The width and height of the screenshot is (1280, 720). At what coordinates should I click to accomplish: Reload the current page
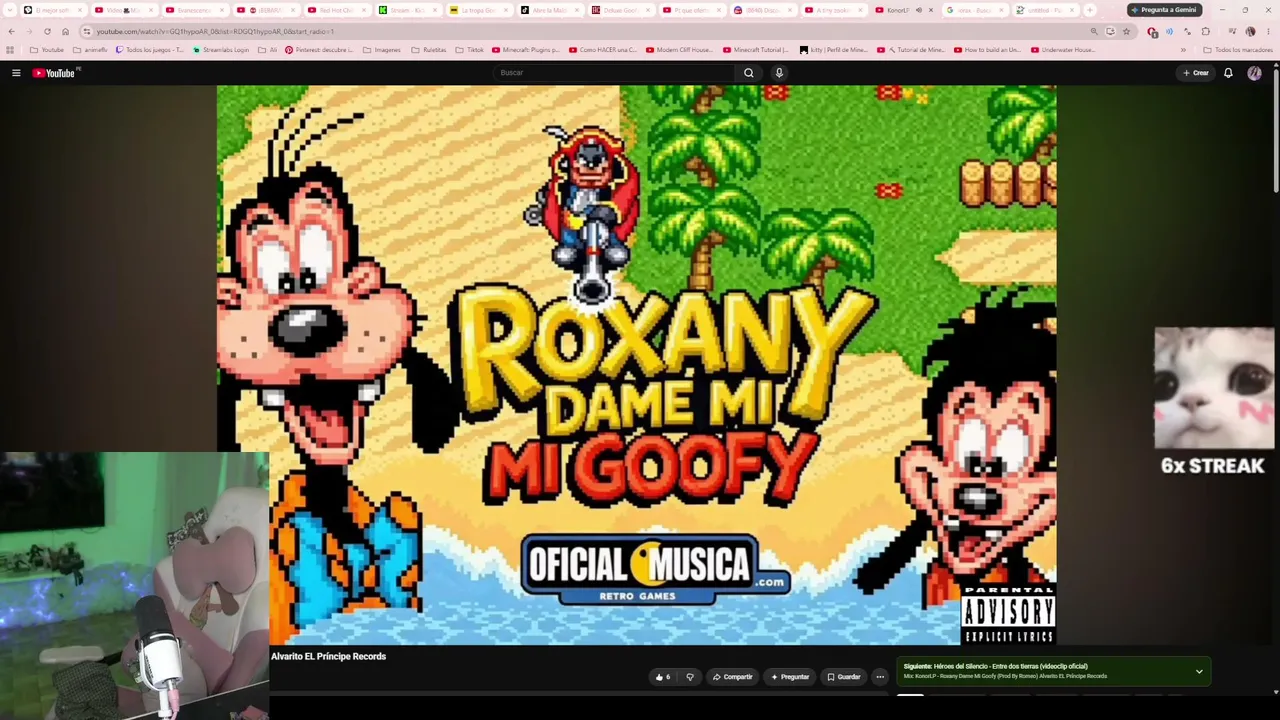point(47,32)
